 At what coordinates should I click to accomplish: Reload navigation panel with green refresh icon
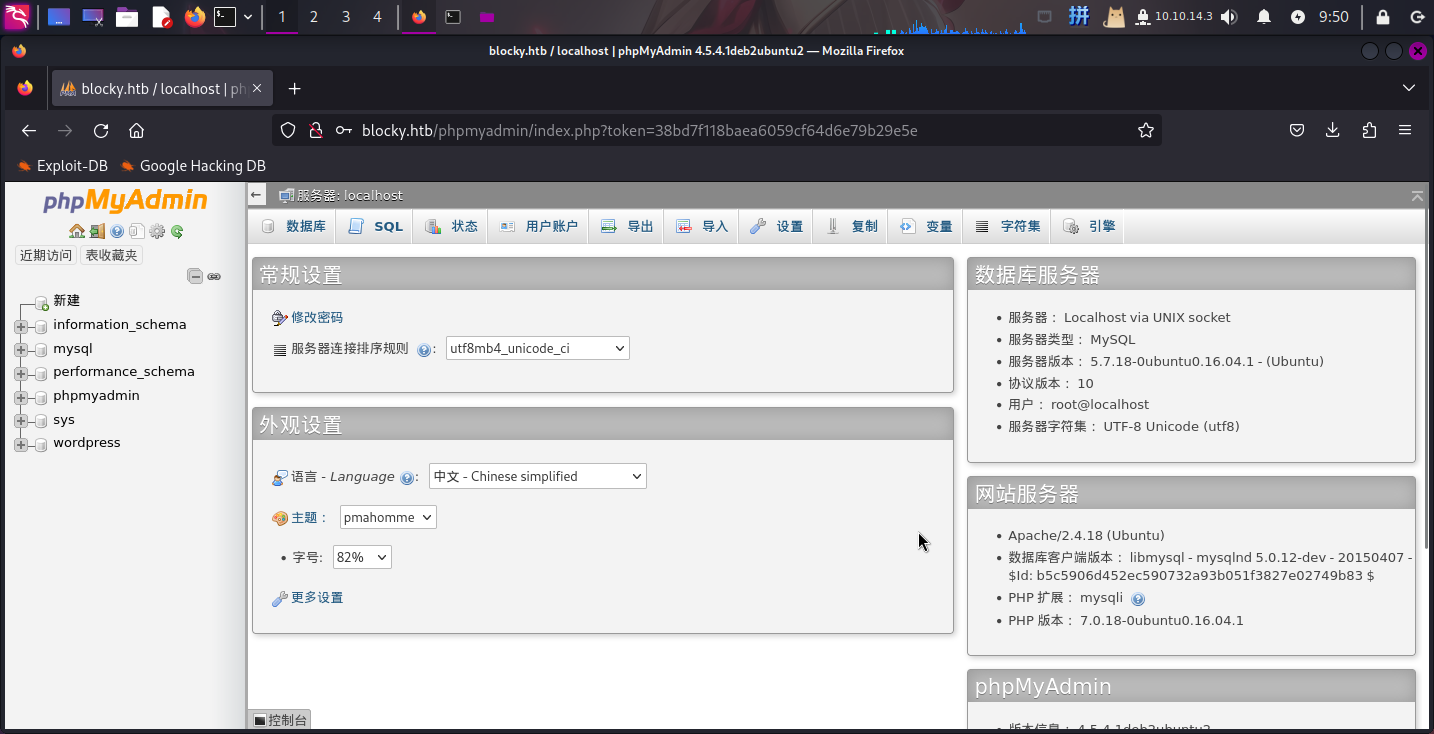coord(177,231)
